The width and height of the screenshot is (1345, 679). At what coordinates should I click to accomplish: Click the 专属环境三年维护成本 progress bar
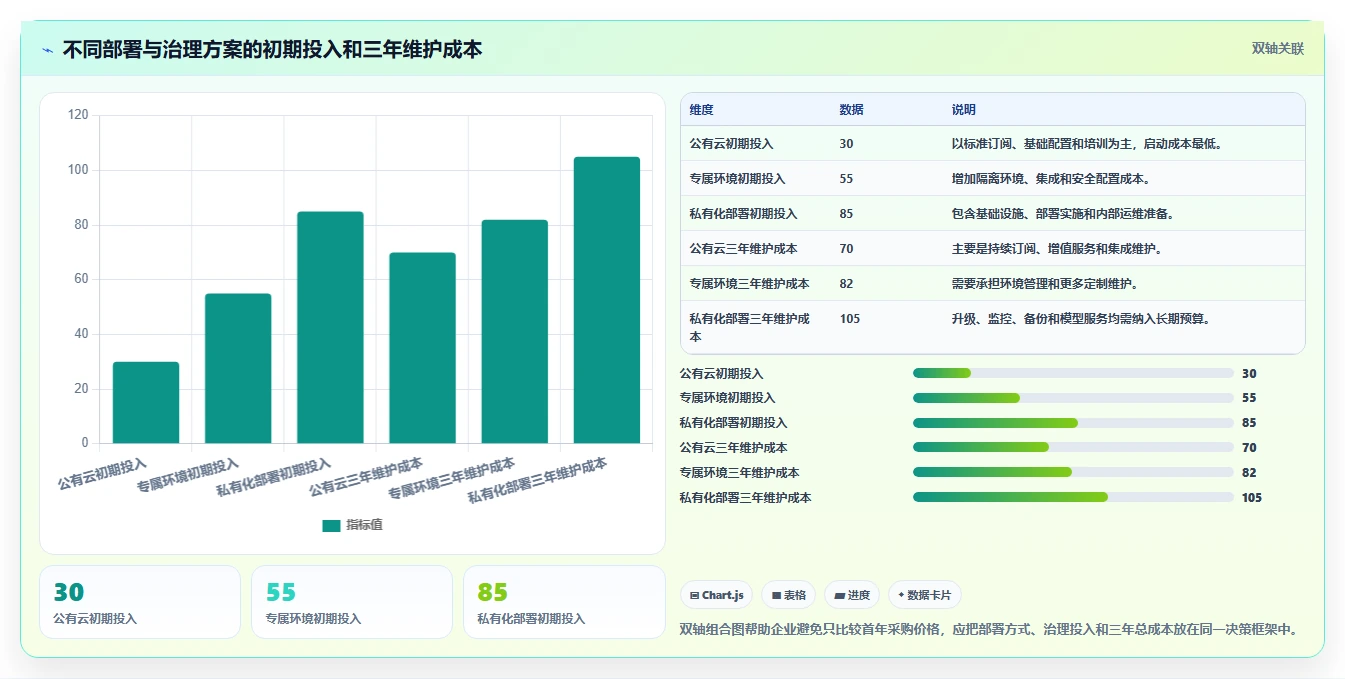(1073, 472)
